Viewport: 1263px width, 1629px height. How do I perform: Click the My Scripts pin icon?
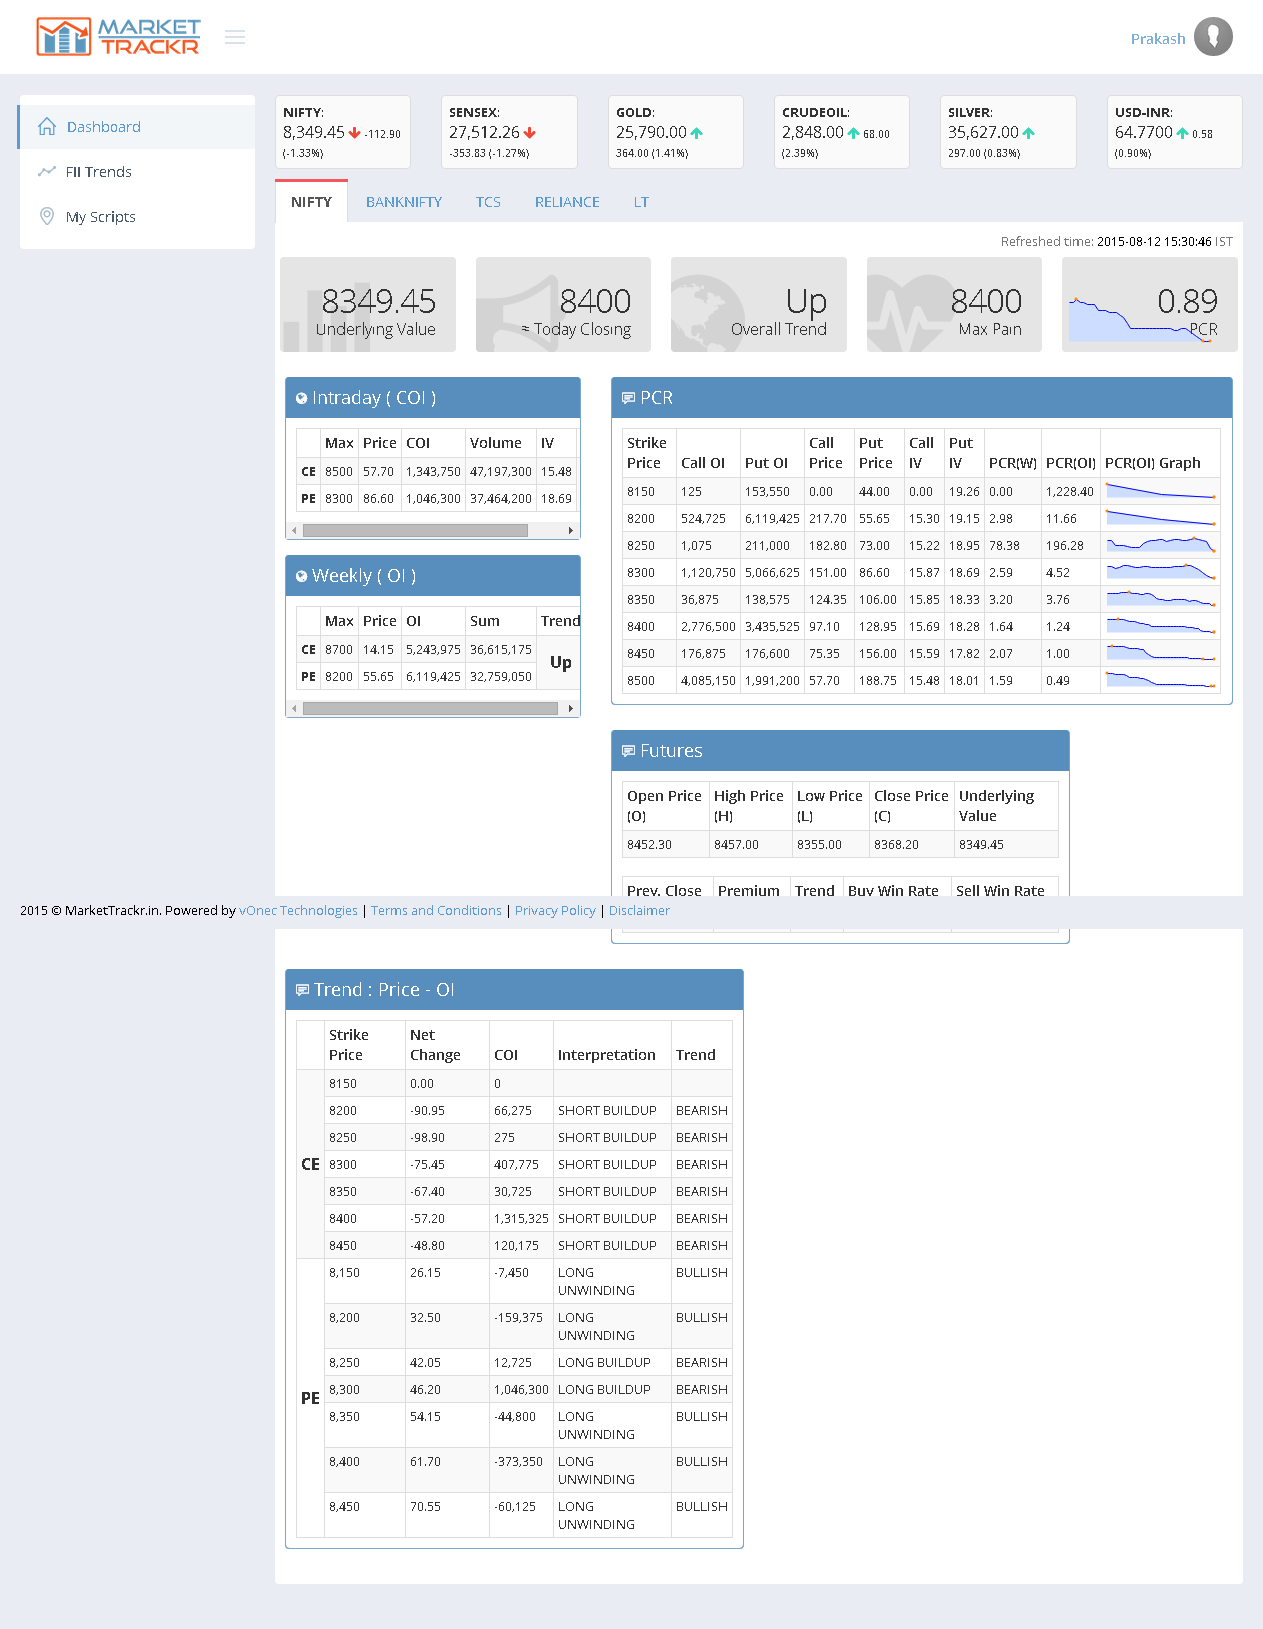click(46, 216)
